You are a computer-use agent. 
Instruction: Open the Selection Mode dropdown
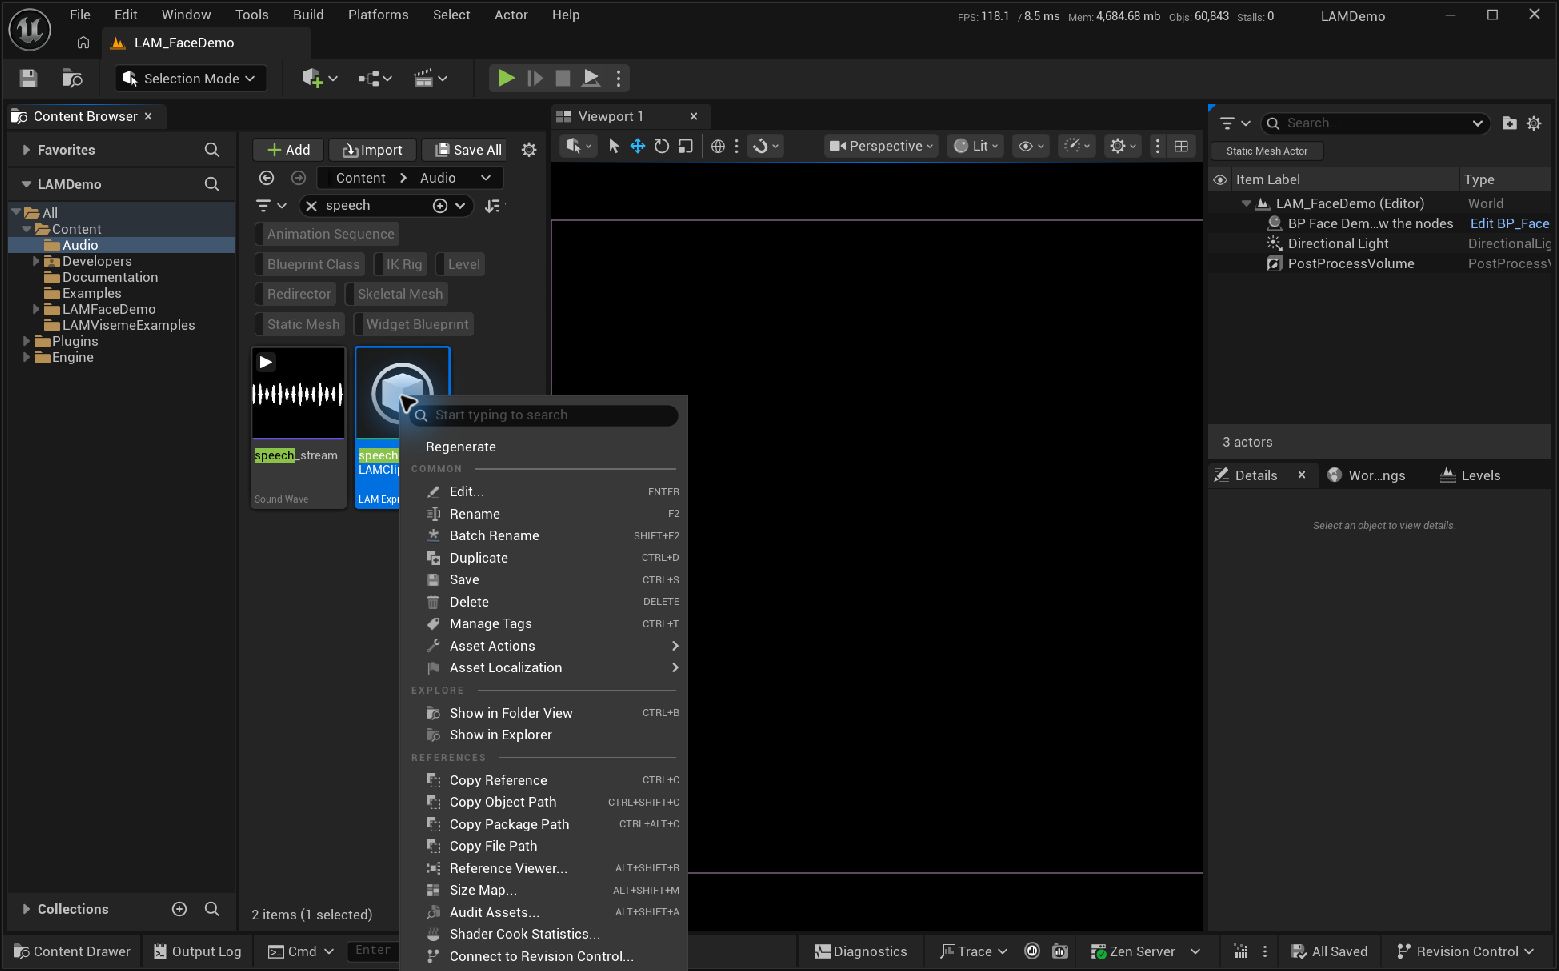click(190, 78)
